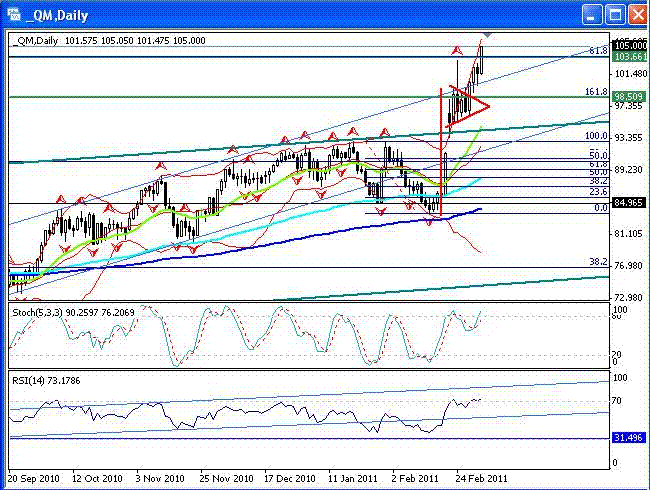This screenshot has height=490, width=650.
Task: Click the 72.980 price scale value
Action: pyautogui.click(x=628, y=298)
